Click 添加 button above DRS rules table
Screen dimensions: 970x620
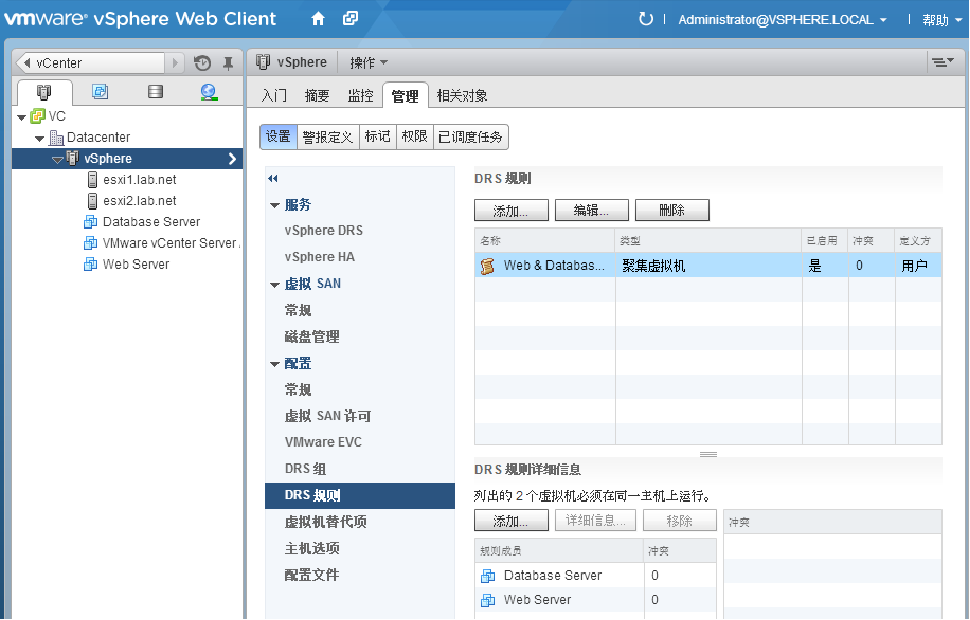click(511, 210)
